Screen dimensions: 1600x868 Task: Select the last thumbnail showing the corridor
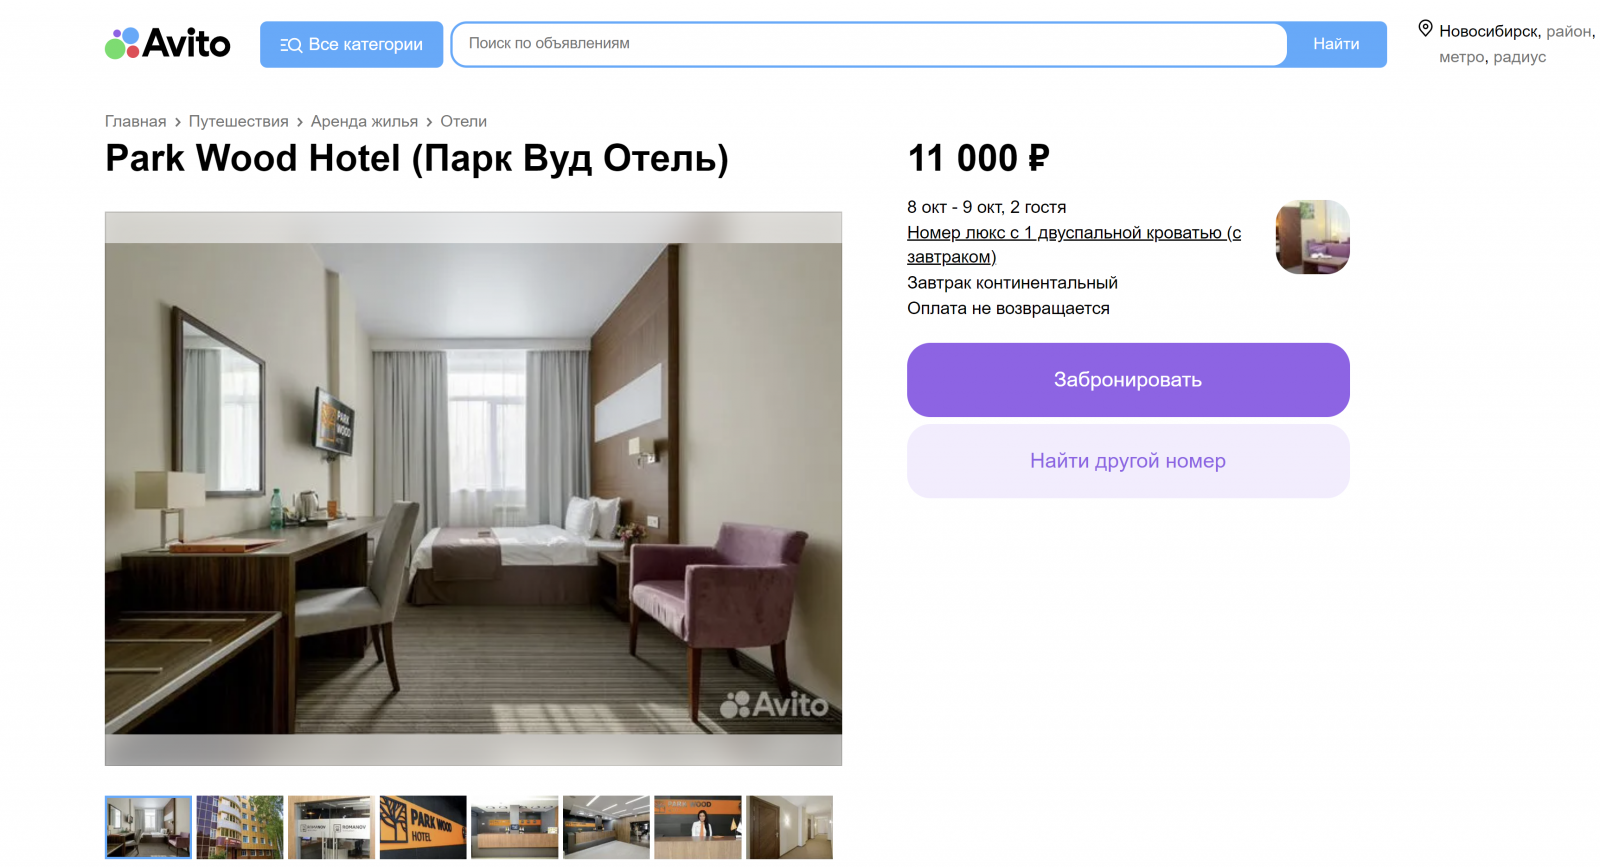tap(789, 827)
